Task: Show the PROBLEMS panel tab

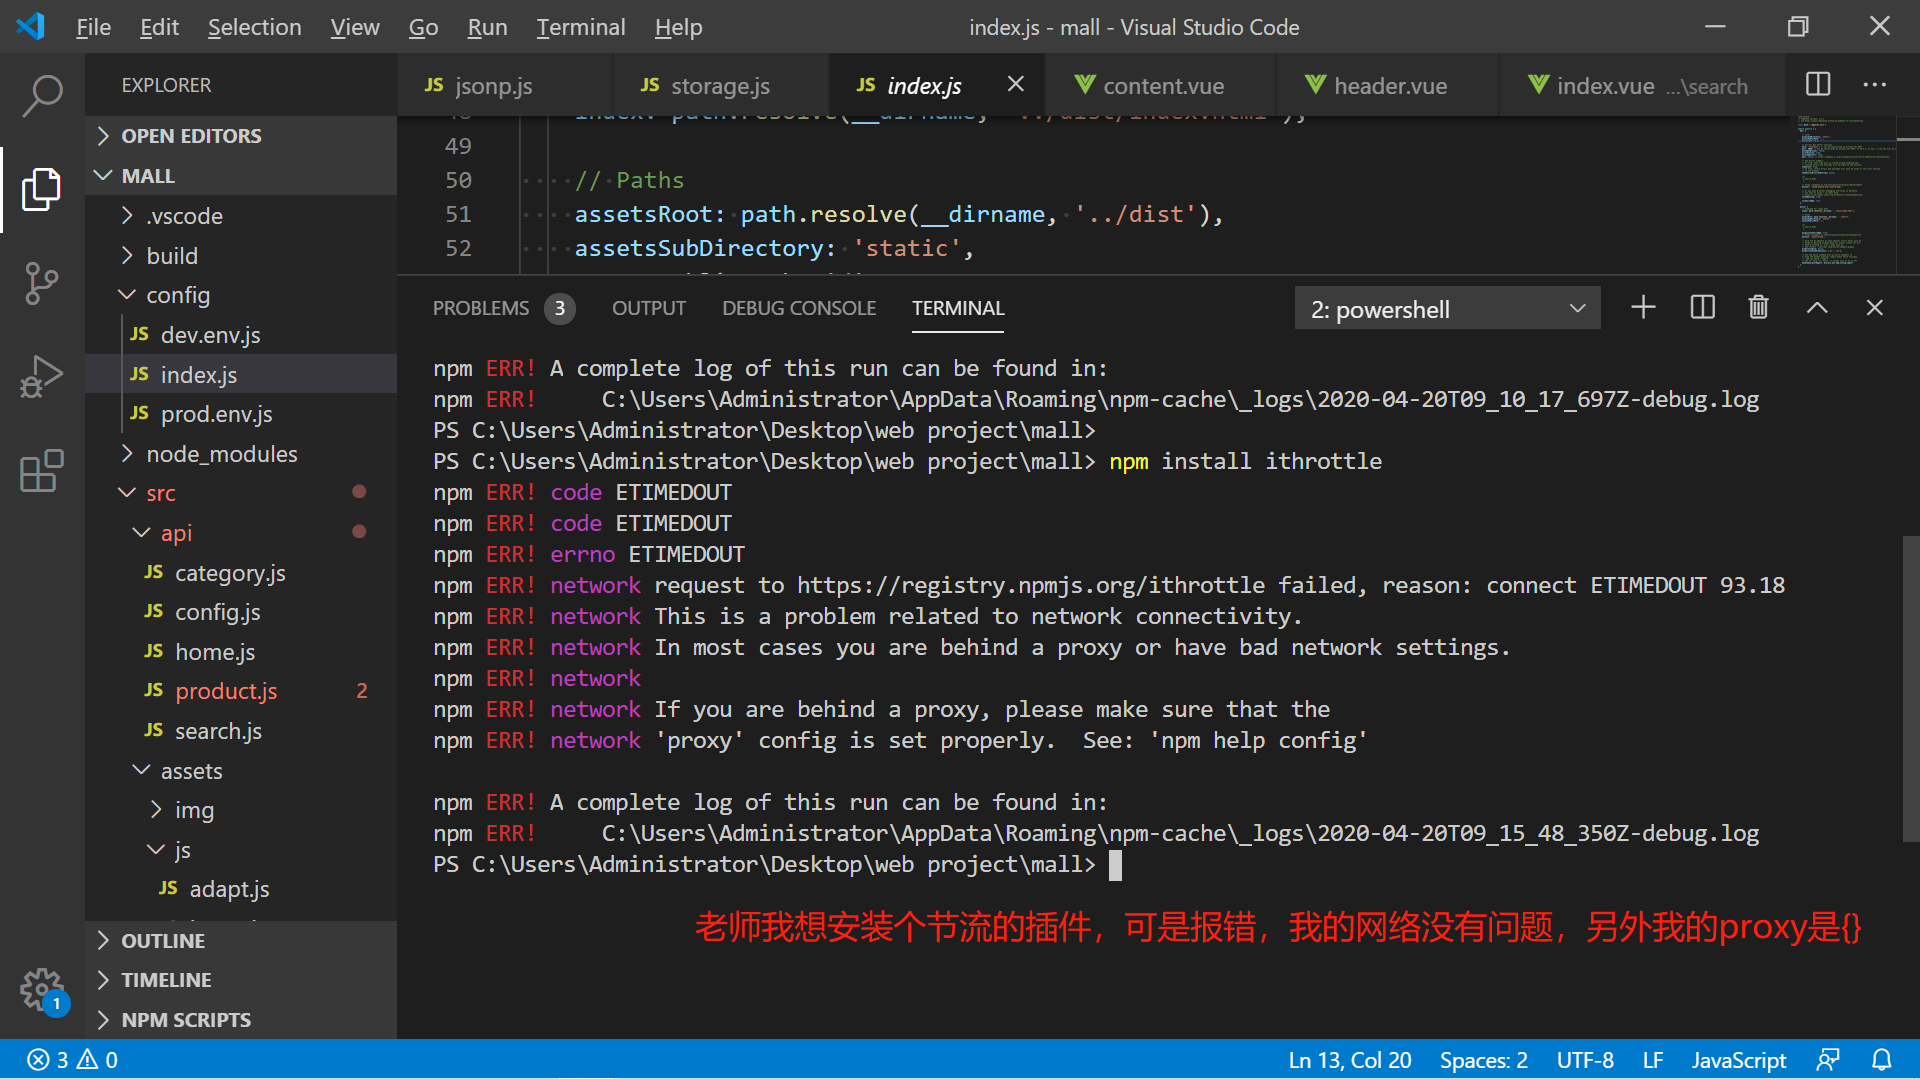Action: pos(481,308)
